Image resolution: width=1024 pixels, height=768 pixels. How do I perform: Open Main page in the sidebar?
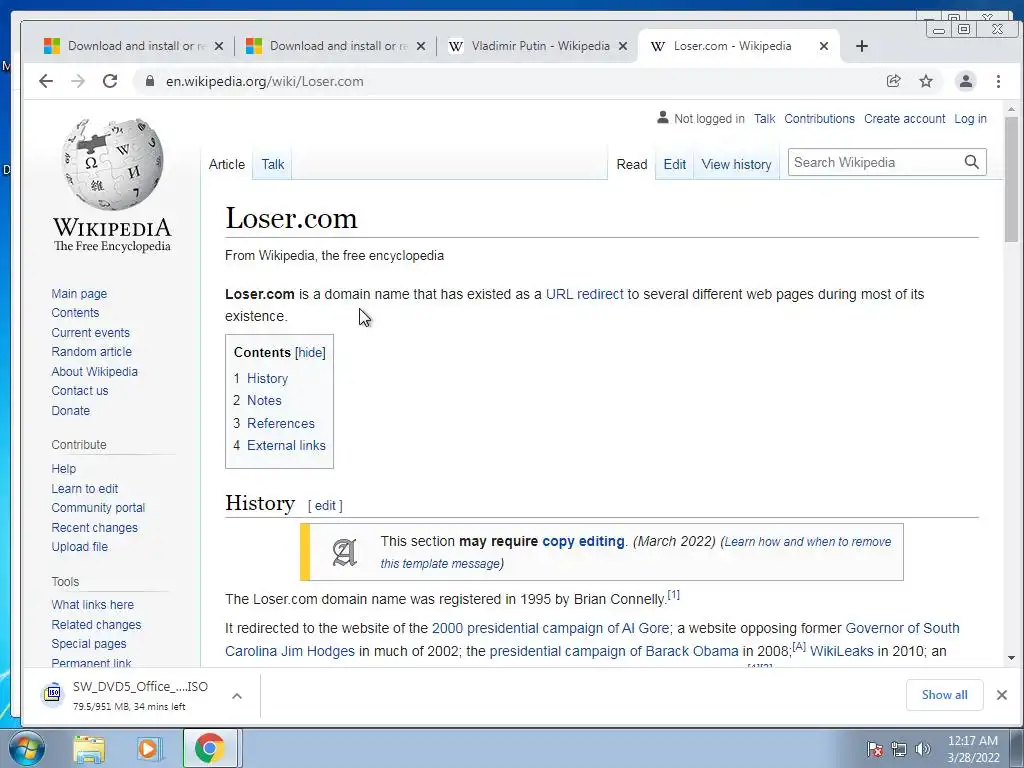tap(79, 294)
